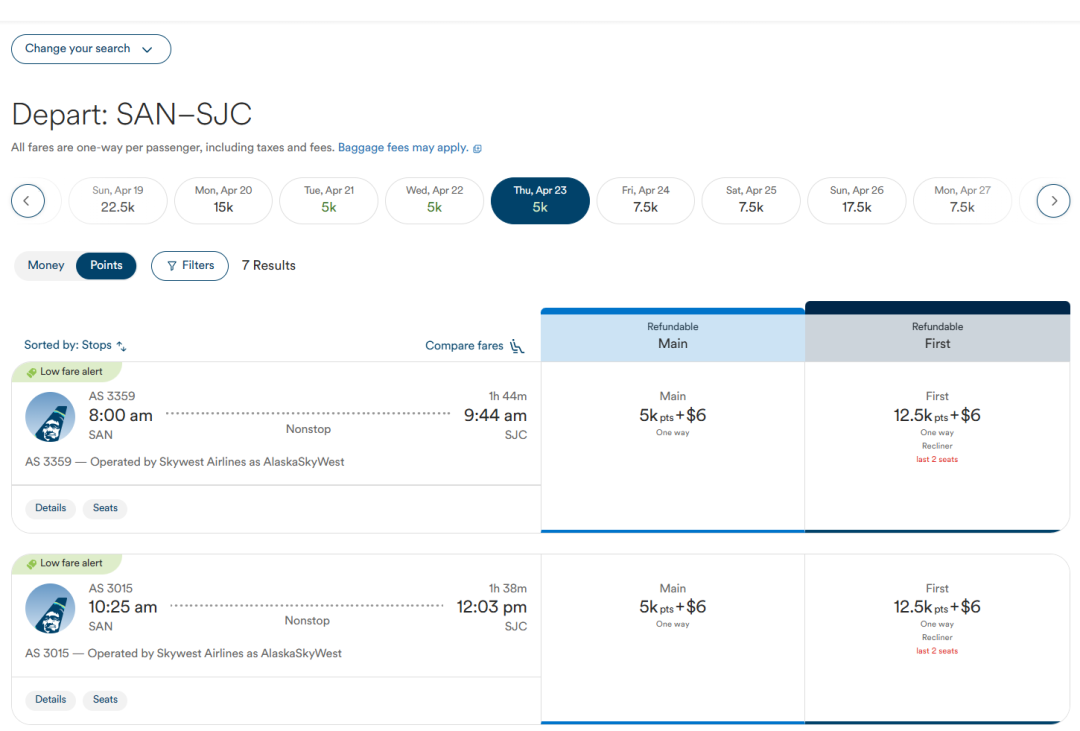Image resolution: width=1080 pixels, height=731 pixels.
Task: Open Details for the 8:00 am flight
Action: click(50, 508)
